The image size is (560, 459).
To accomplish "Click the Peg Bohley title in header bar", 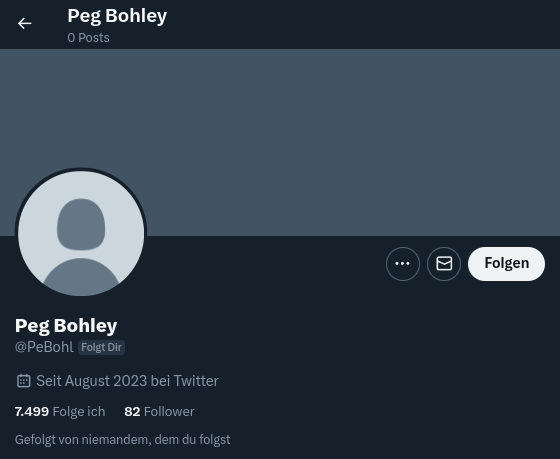I will [x=117, y=16].
